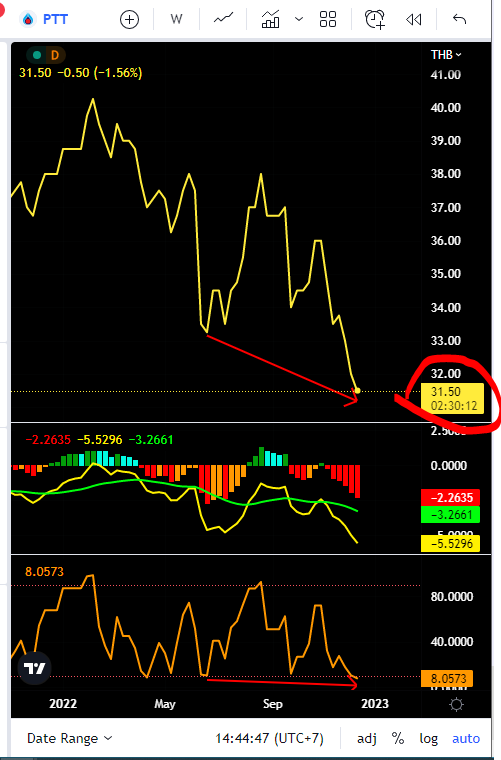
Task: Click the yellow −5.5296 MACD axis label
Action: 451,543
